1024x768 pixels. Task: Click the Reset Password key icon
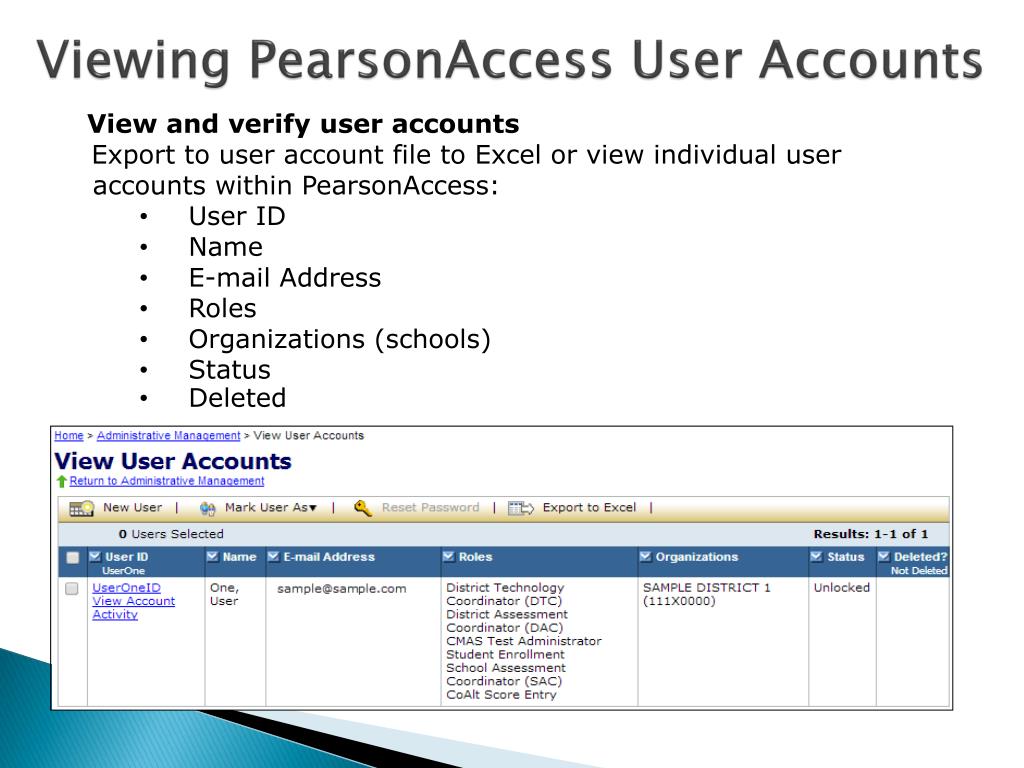pos(362,507)
